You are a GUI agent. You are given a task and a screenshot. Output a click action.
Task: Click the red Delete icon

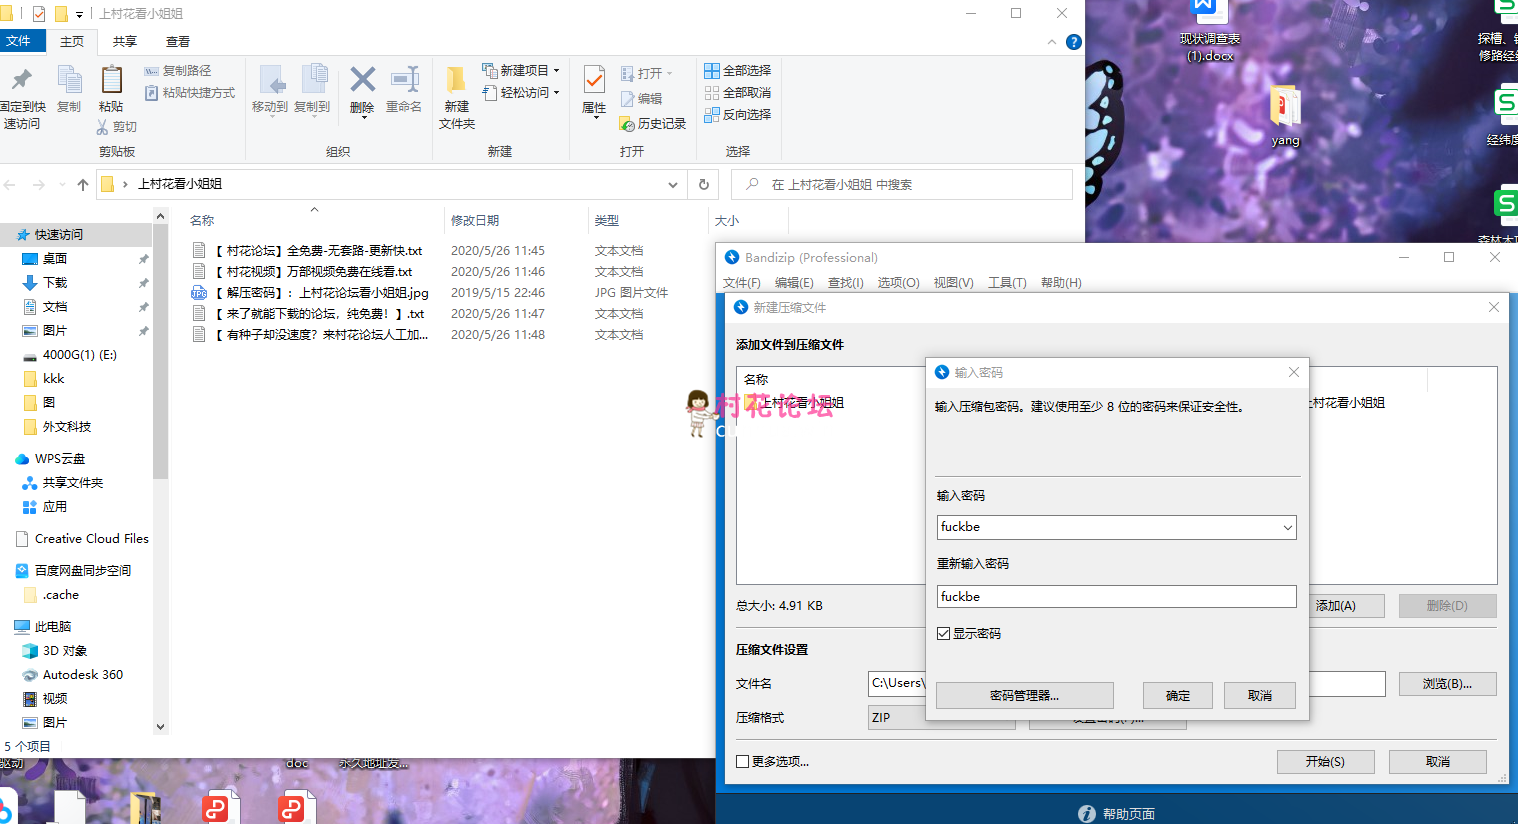[x=362, y=79]
